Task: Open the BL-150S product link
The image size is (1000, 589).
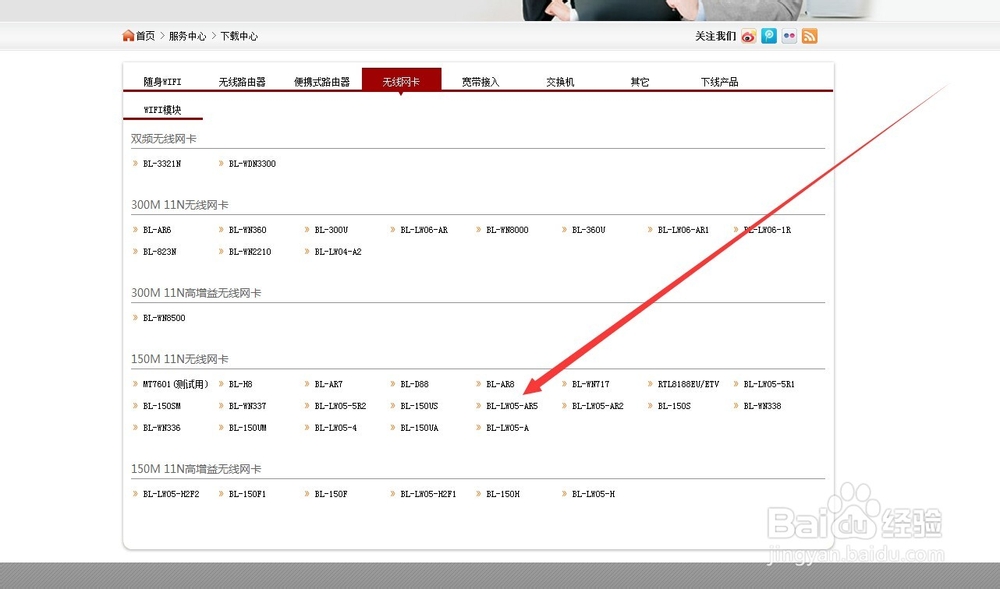Action: tap(674, 406)
